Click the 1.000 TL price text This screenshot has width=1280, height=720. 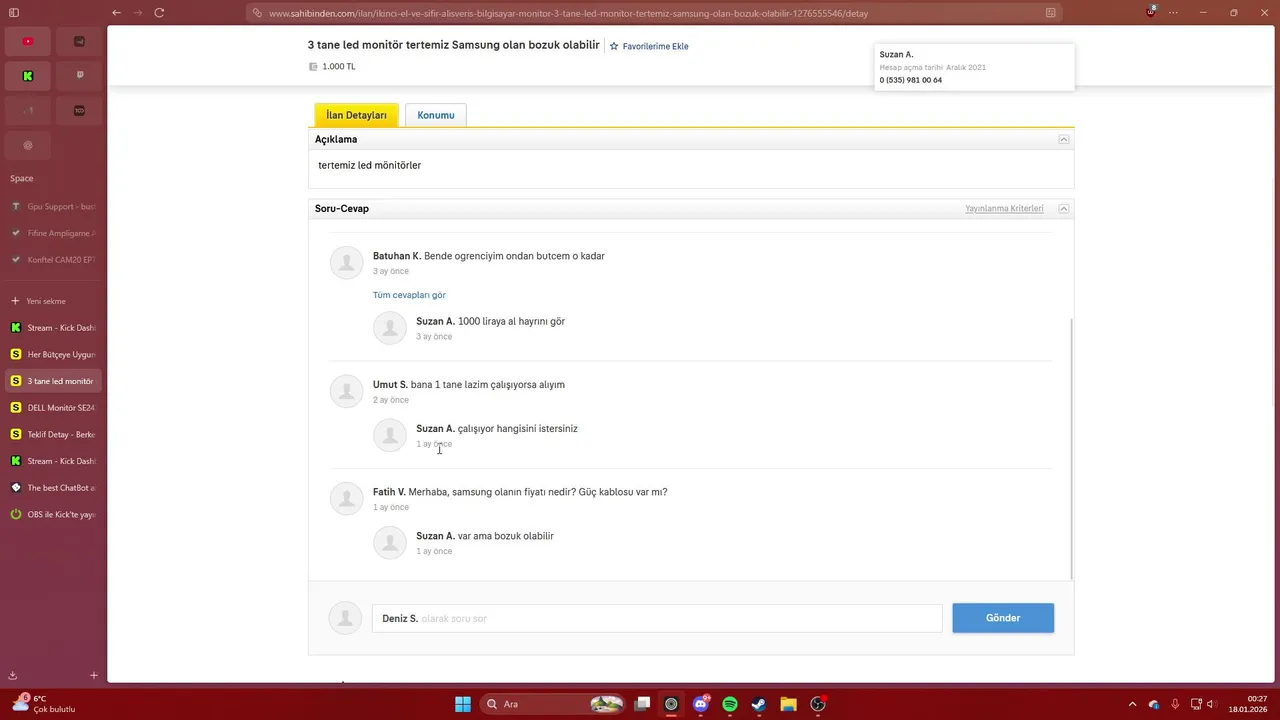[x=339, y=67]
